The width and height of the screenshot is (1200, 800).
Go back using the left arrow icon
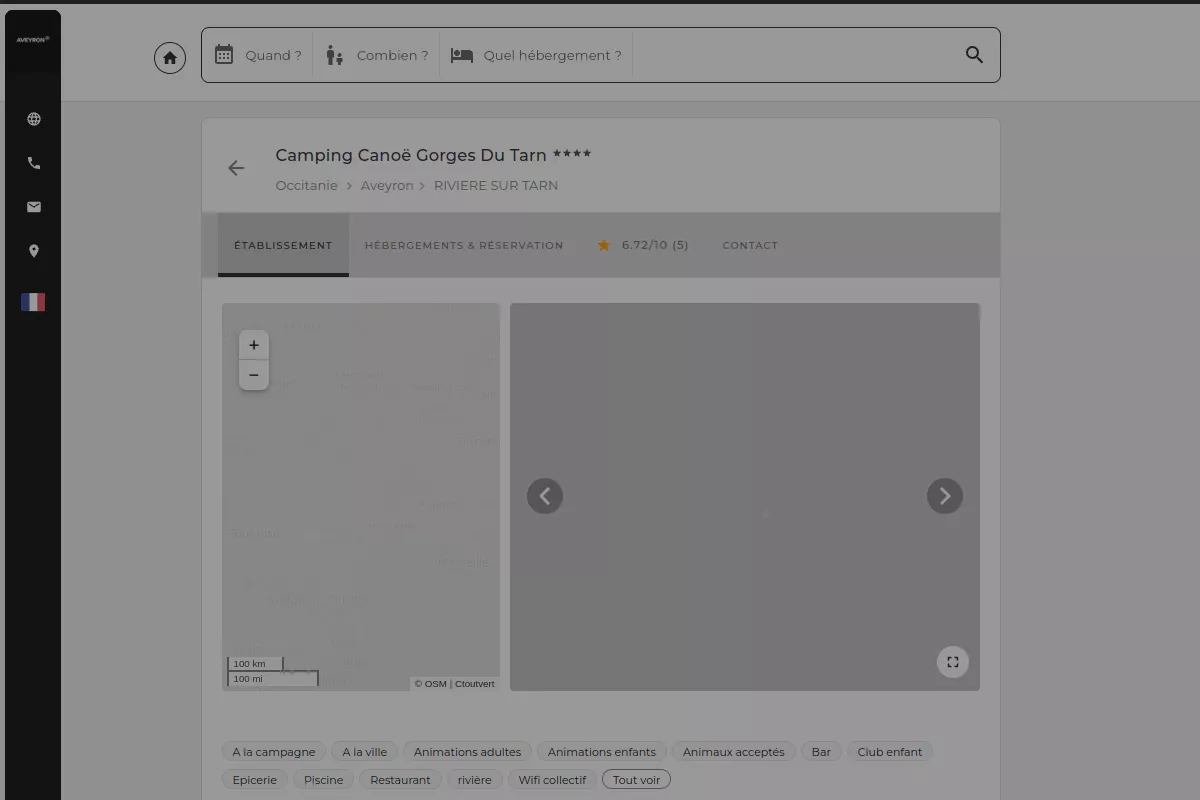click(236, 168)
